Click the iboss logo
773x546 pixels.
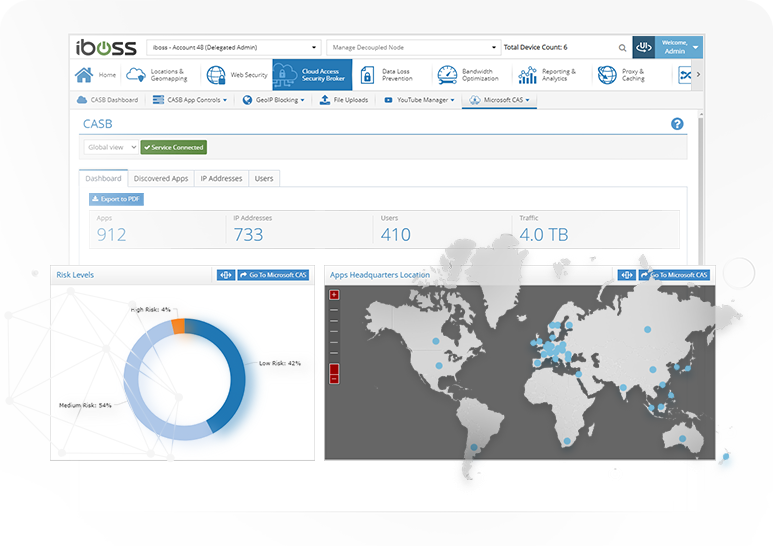pos(106,47)
